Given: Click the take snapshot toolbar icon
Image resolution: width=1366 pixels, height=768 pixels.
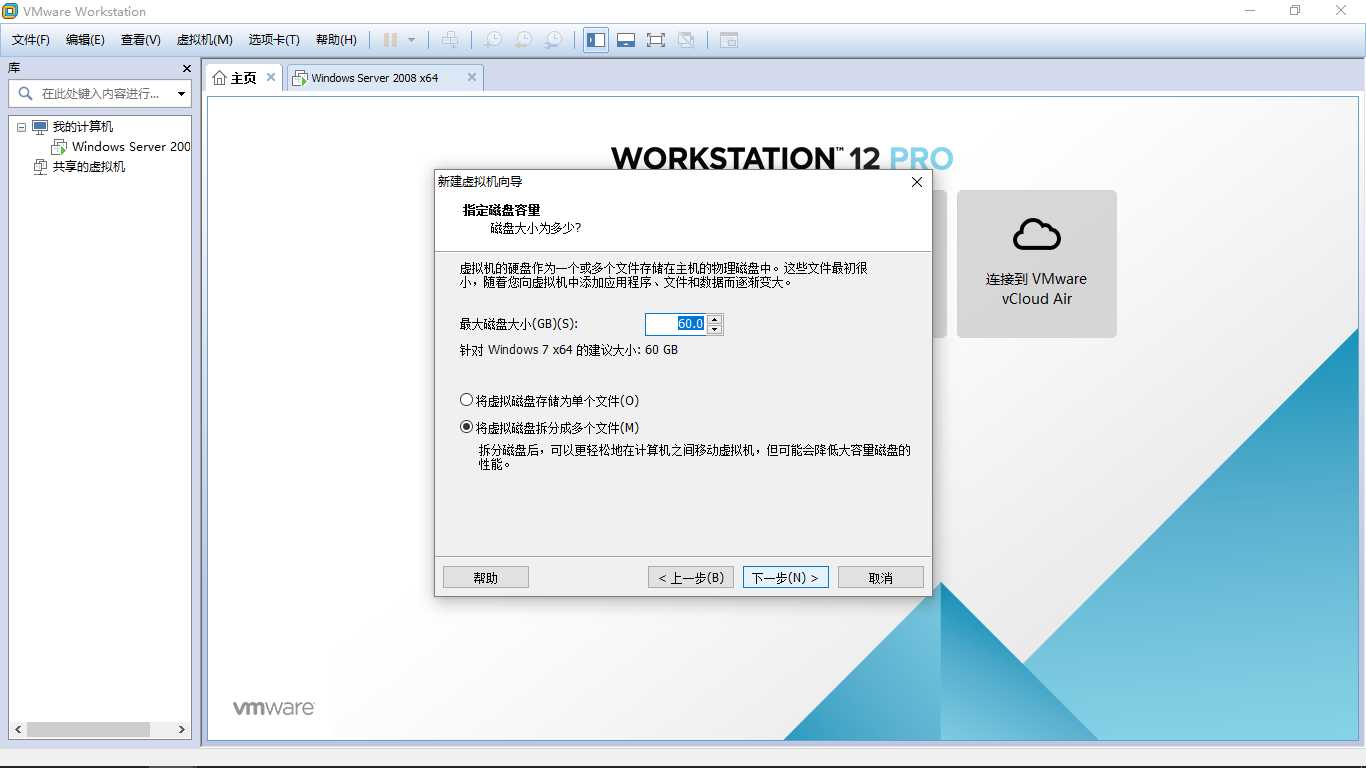Looking at the screenshot, I should coord(493,40).
